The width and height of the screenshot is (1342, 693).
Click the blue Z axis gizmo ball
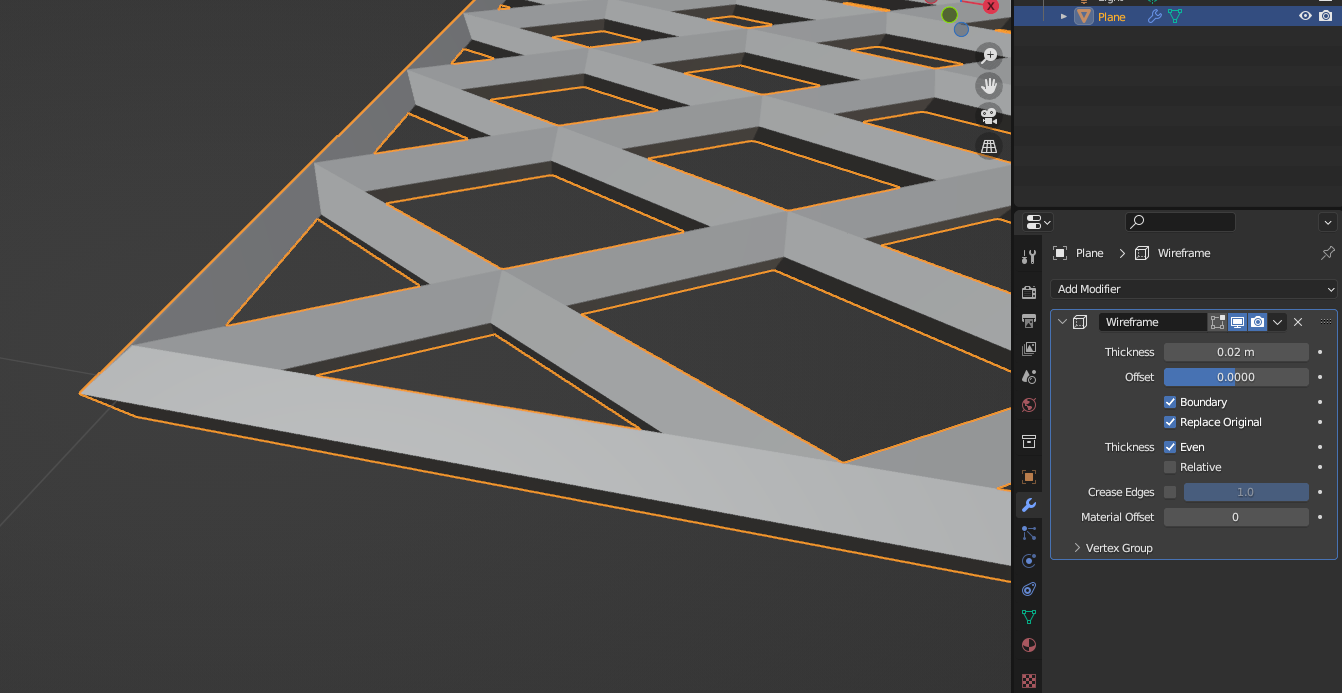pyautogui.click(x=961, y=29)
